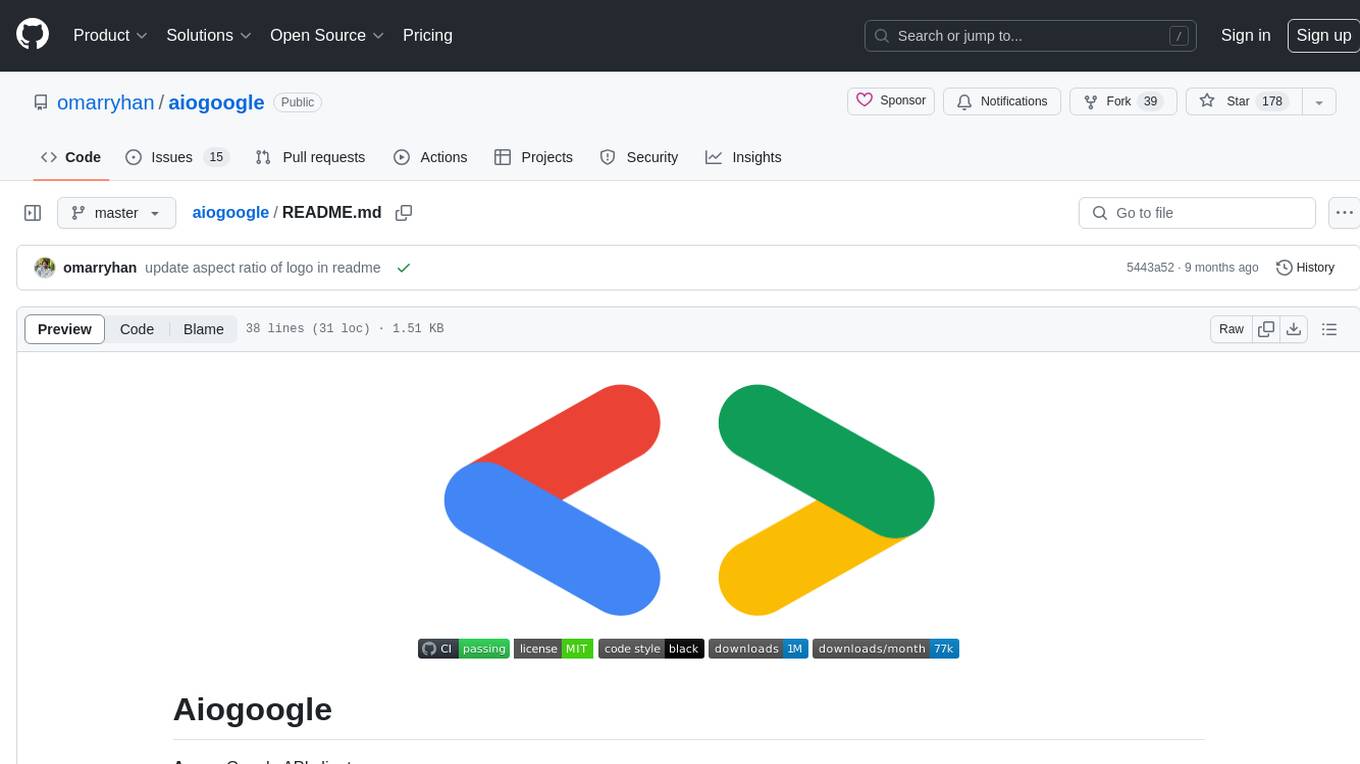Expand the Open Source menu
This screenshot has height=764, width=1360.
tap(327, 35)
